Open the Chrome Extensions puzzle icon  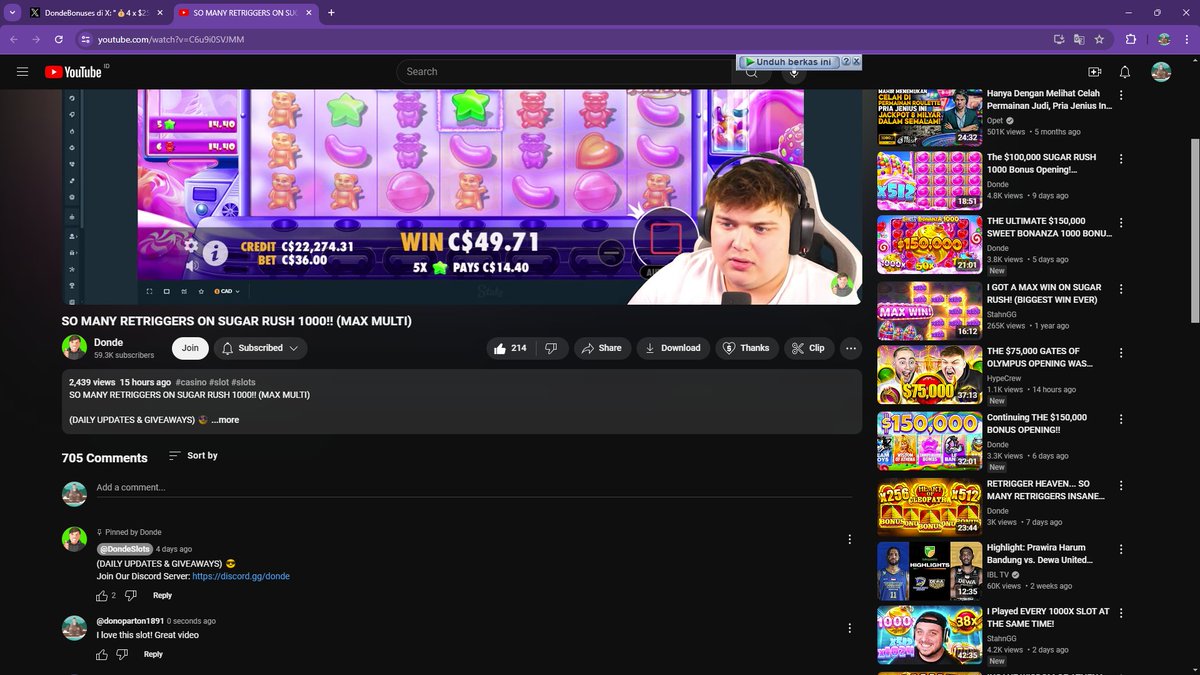[1131, 39]
